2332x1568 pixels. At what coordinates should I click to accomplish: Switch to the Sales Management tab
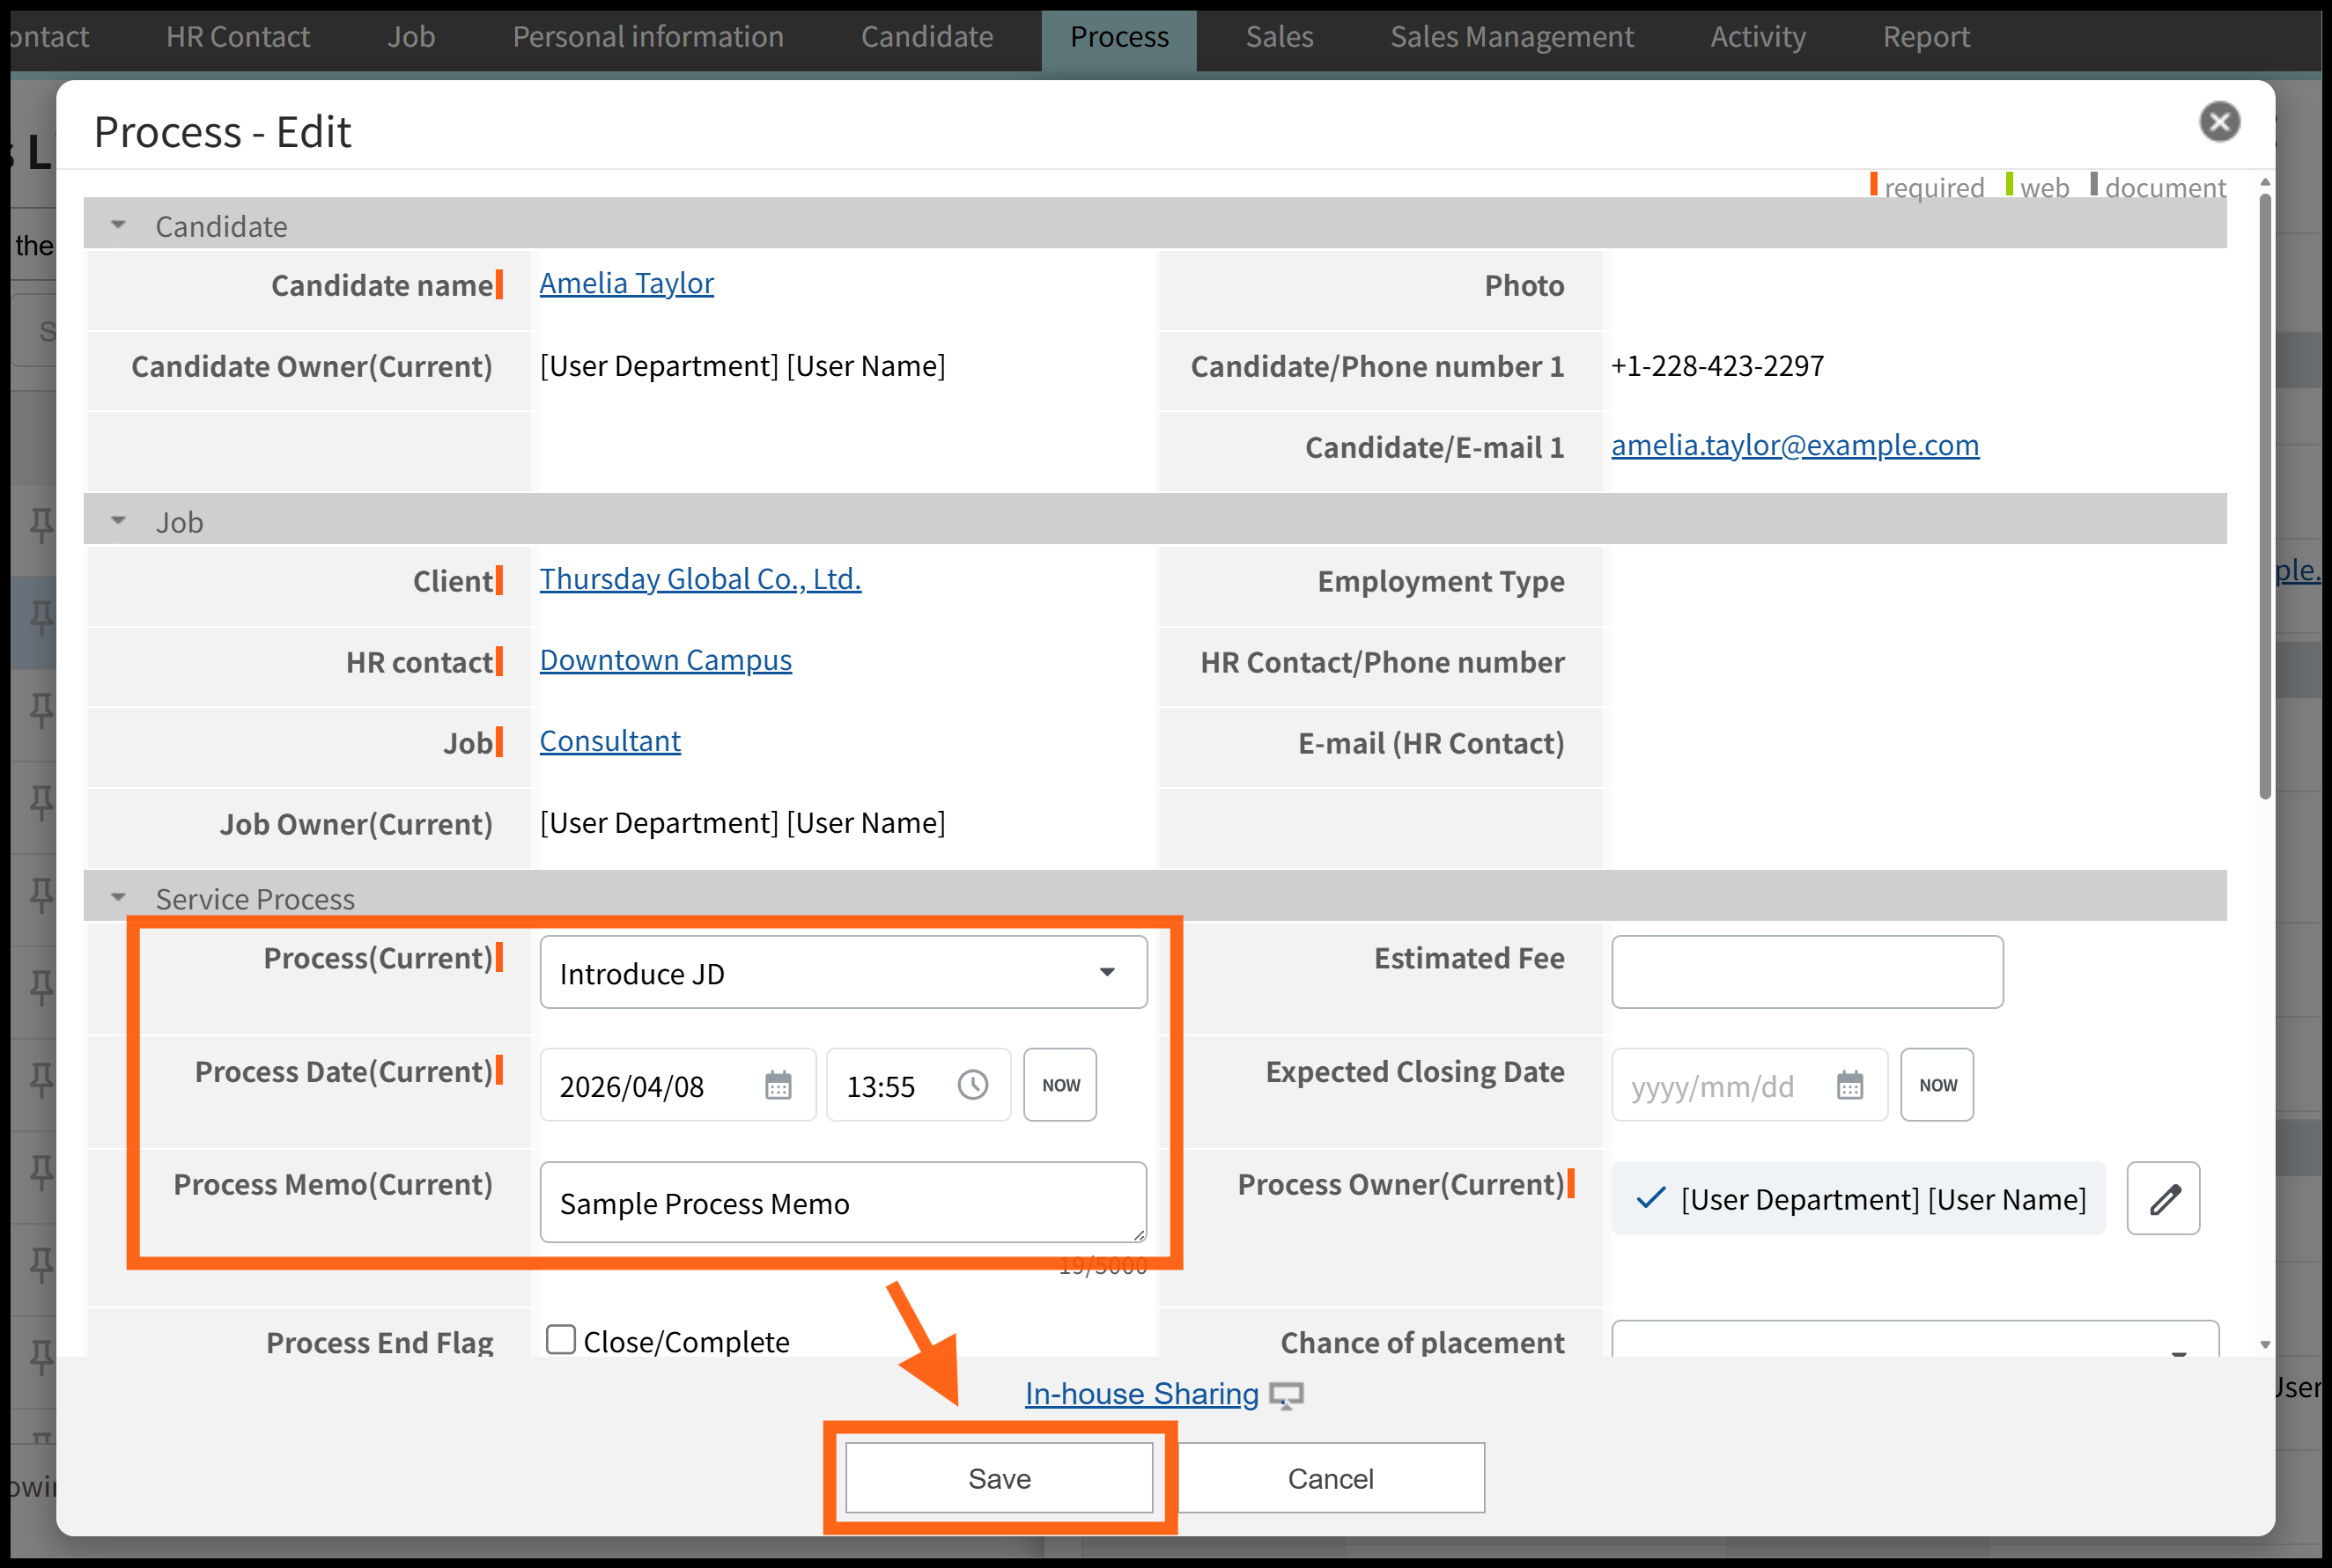pyautogui.click(x=1511, y=37)
